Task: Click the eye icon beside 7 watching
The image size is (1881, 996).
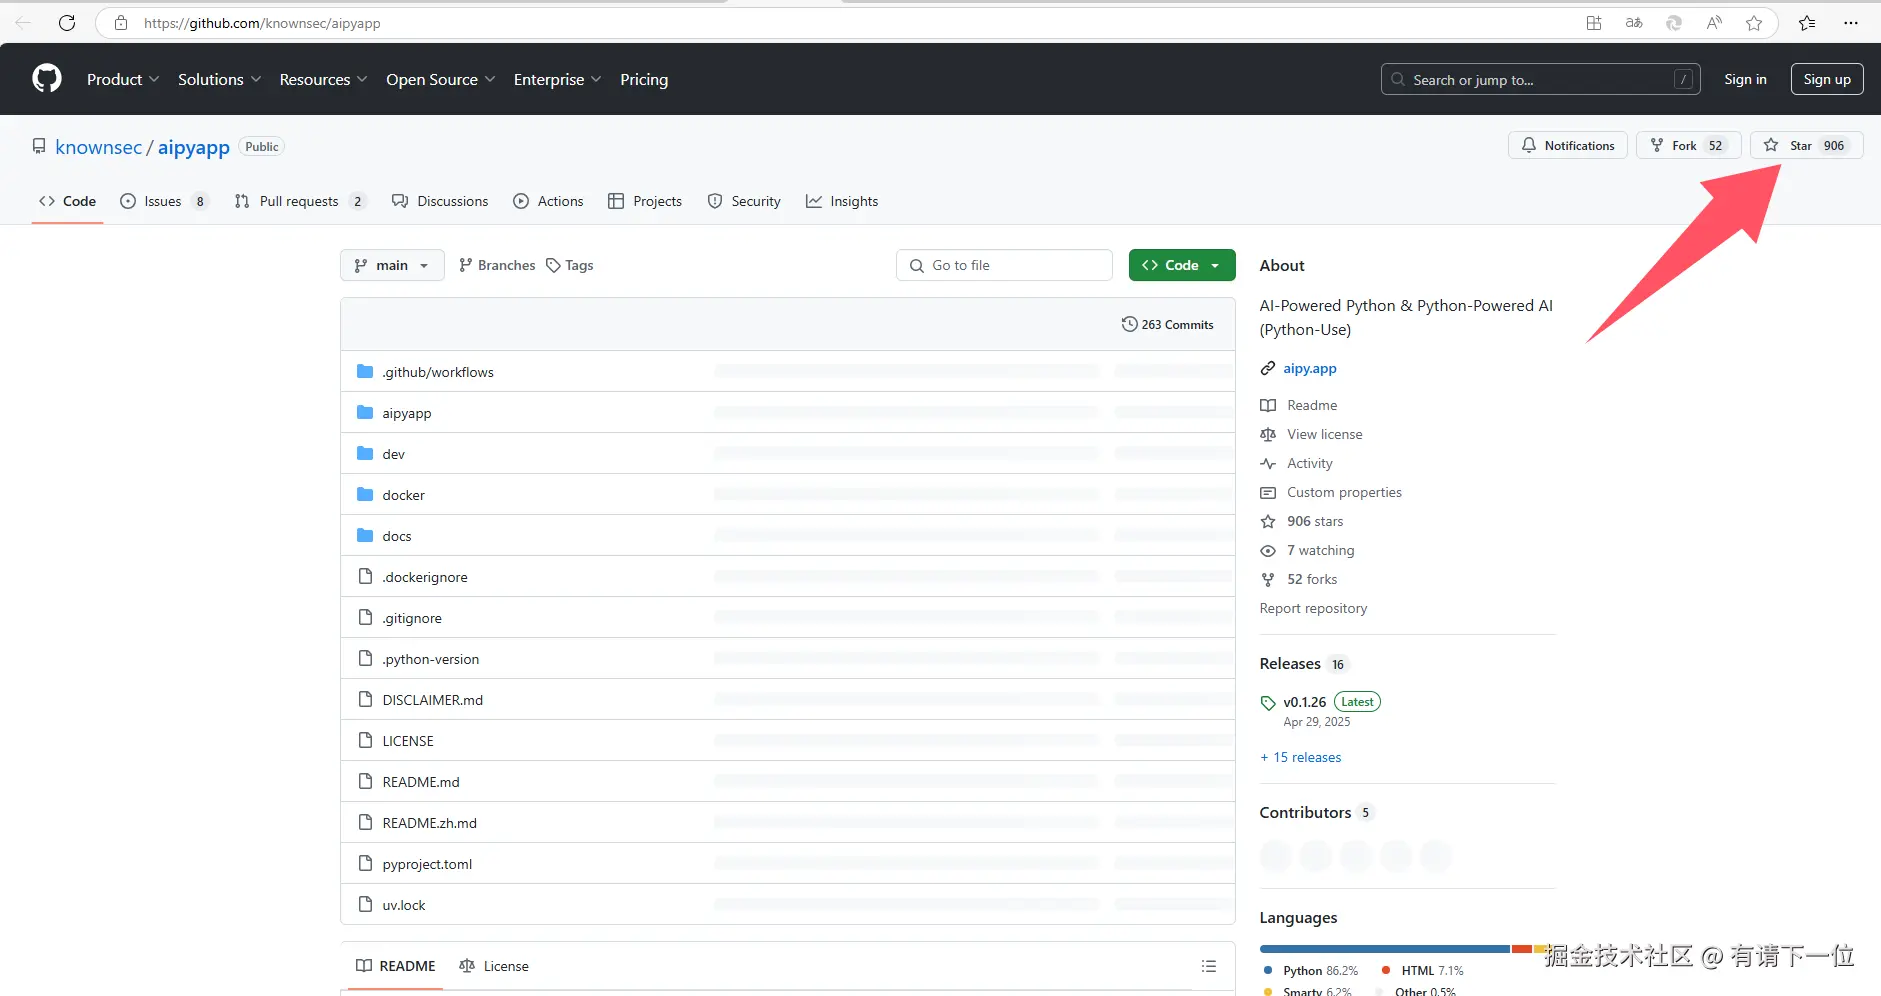Action: coord(1268,550)
